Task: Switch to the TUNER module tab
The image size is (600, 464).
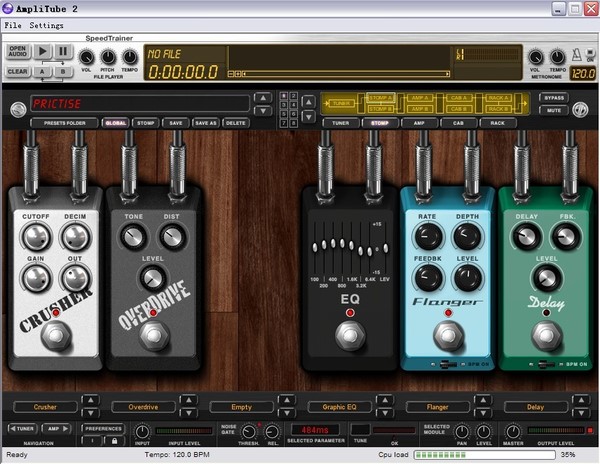Action: [x=341, y=123]
